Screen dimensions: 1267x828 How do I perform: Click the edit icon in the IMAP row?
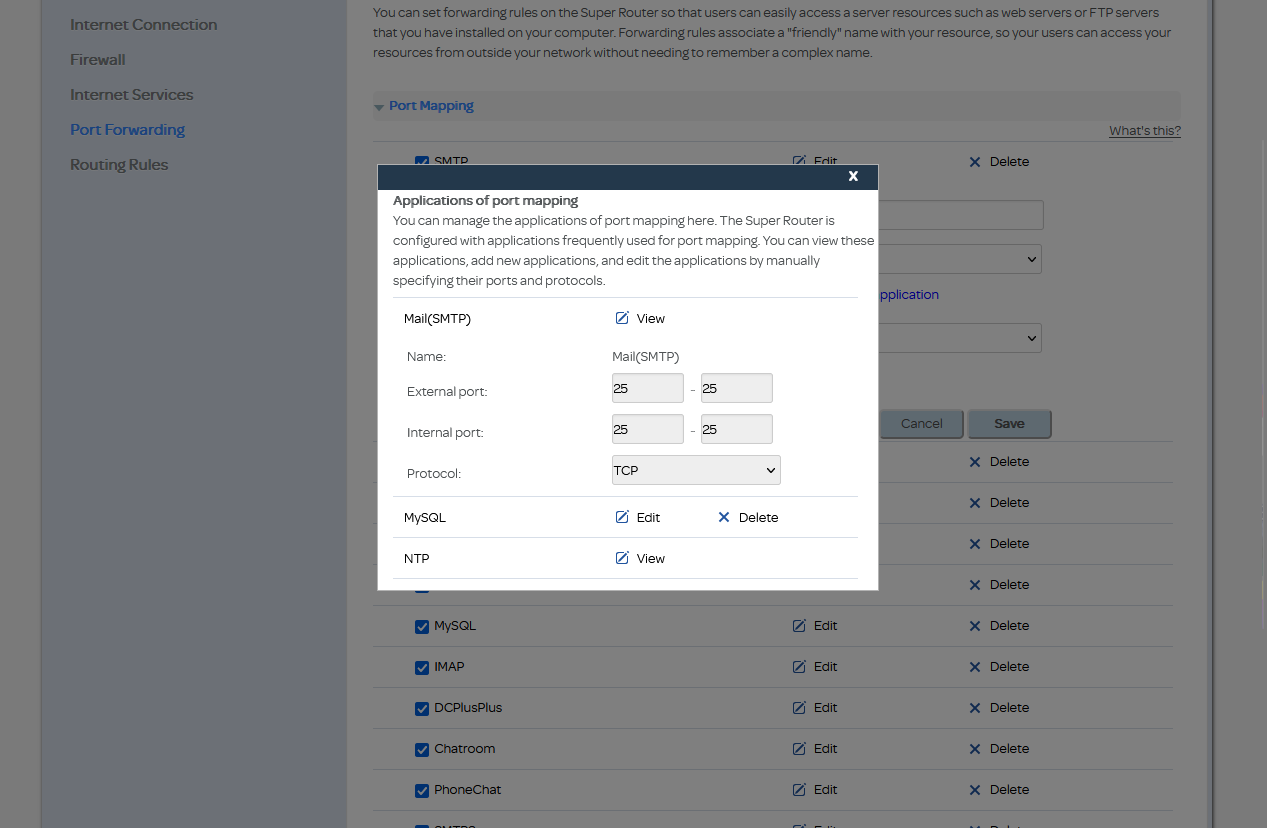coord(799,667)
